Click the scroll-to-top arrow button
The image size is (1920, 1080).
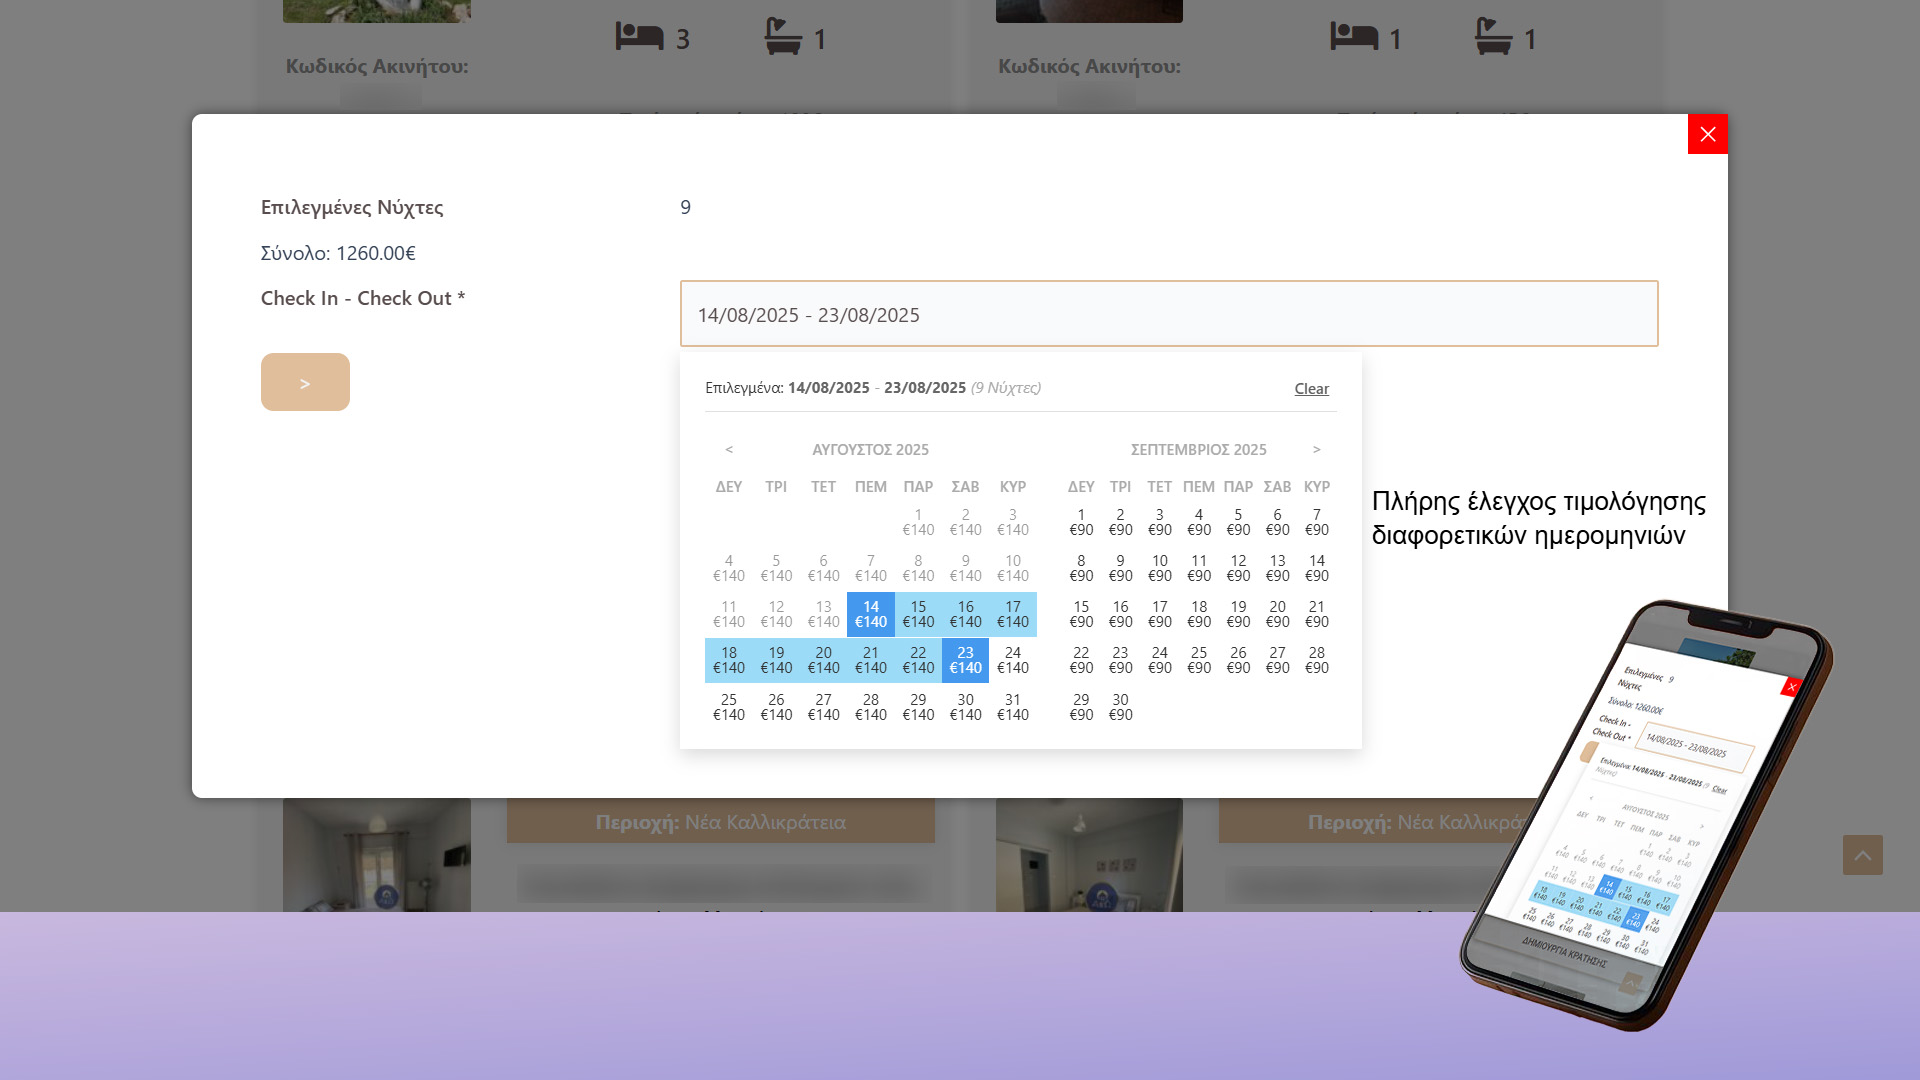pos(1862,855)
